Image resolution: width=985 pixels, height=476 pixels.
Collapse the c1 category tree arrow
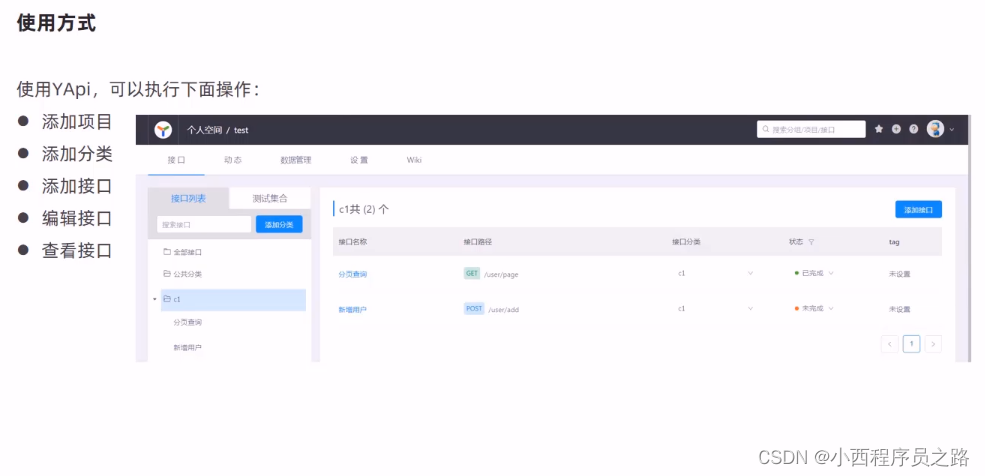pos(155,300)
